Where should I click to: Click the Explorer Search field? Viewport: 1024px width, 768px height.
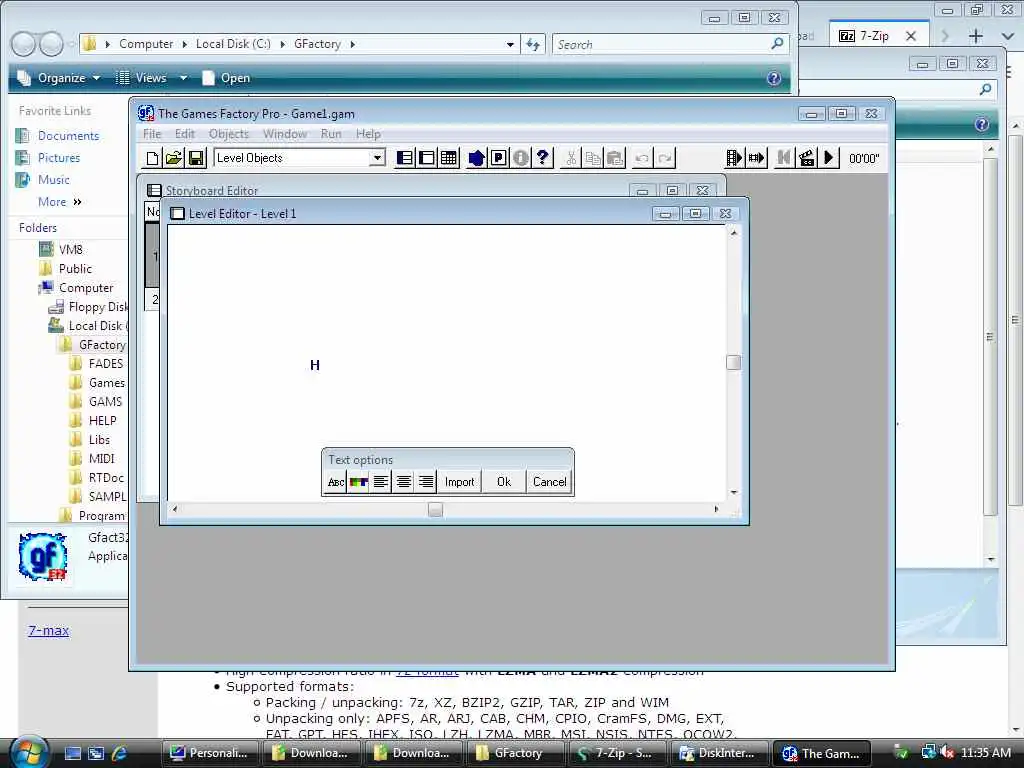(x=670, y=44)
